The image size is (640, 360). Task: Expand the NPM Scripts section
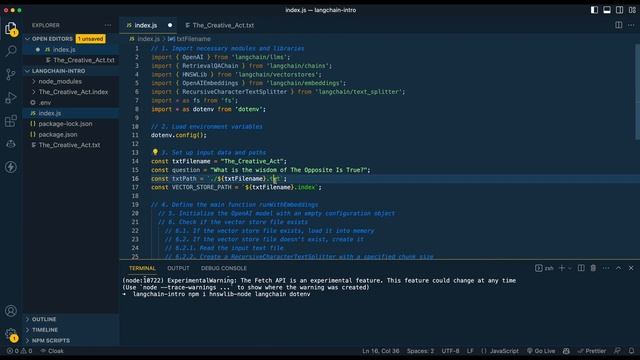(x=51, y=340)
